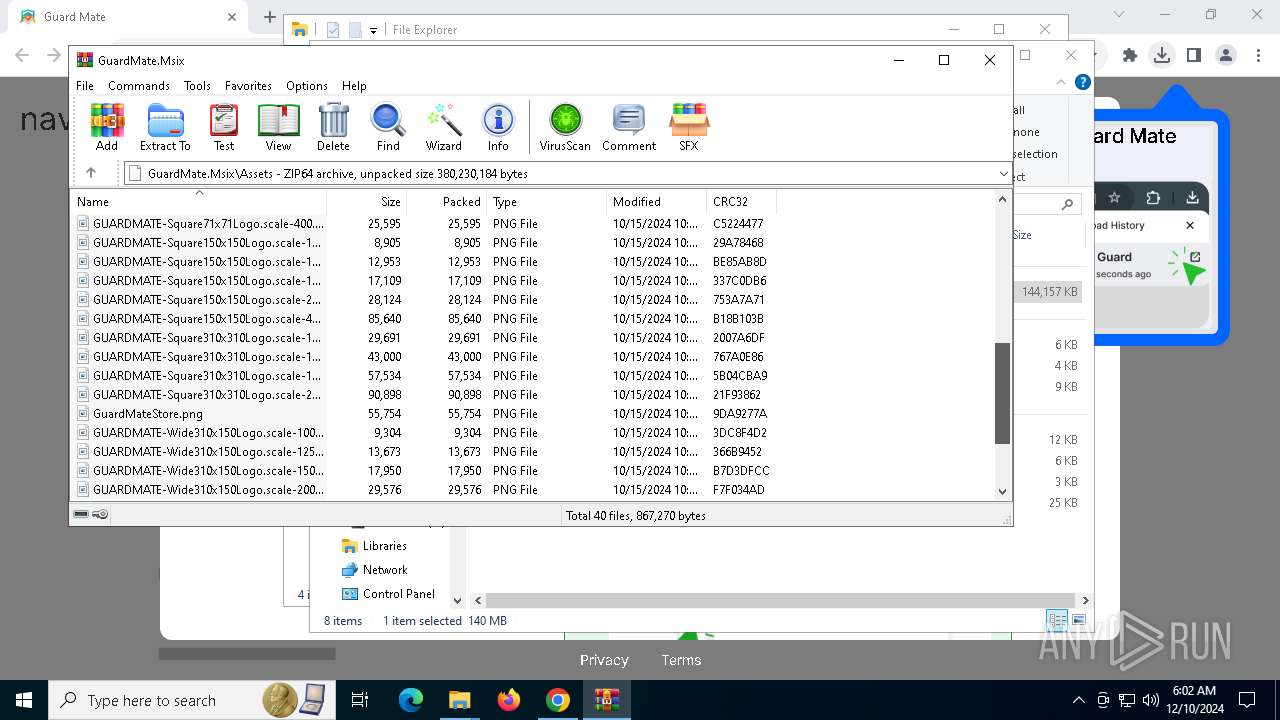Viewport: 1280px width, 720px height.
Task: Open File Explorer help icon
Action: [1082, 83]
